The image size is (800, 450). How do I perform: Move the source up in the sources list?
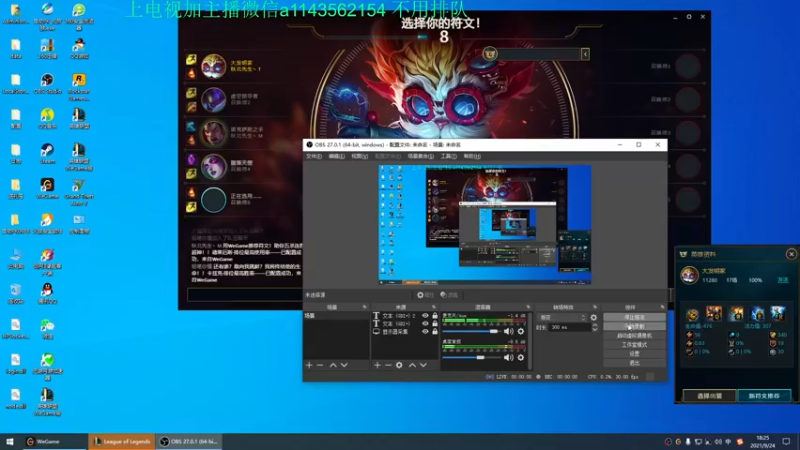pyautogui.click(x=412, y=365)
